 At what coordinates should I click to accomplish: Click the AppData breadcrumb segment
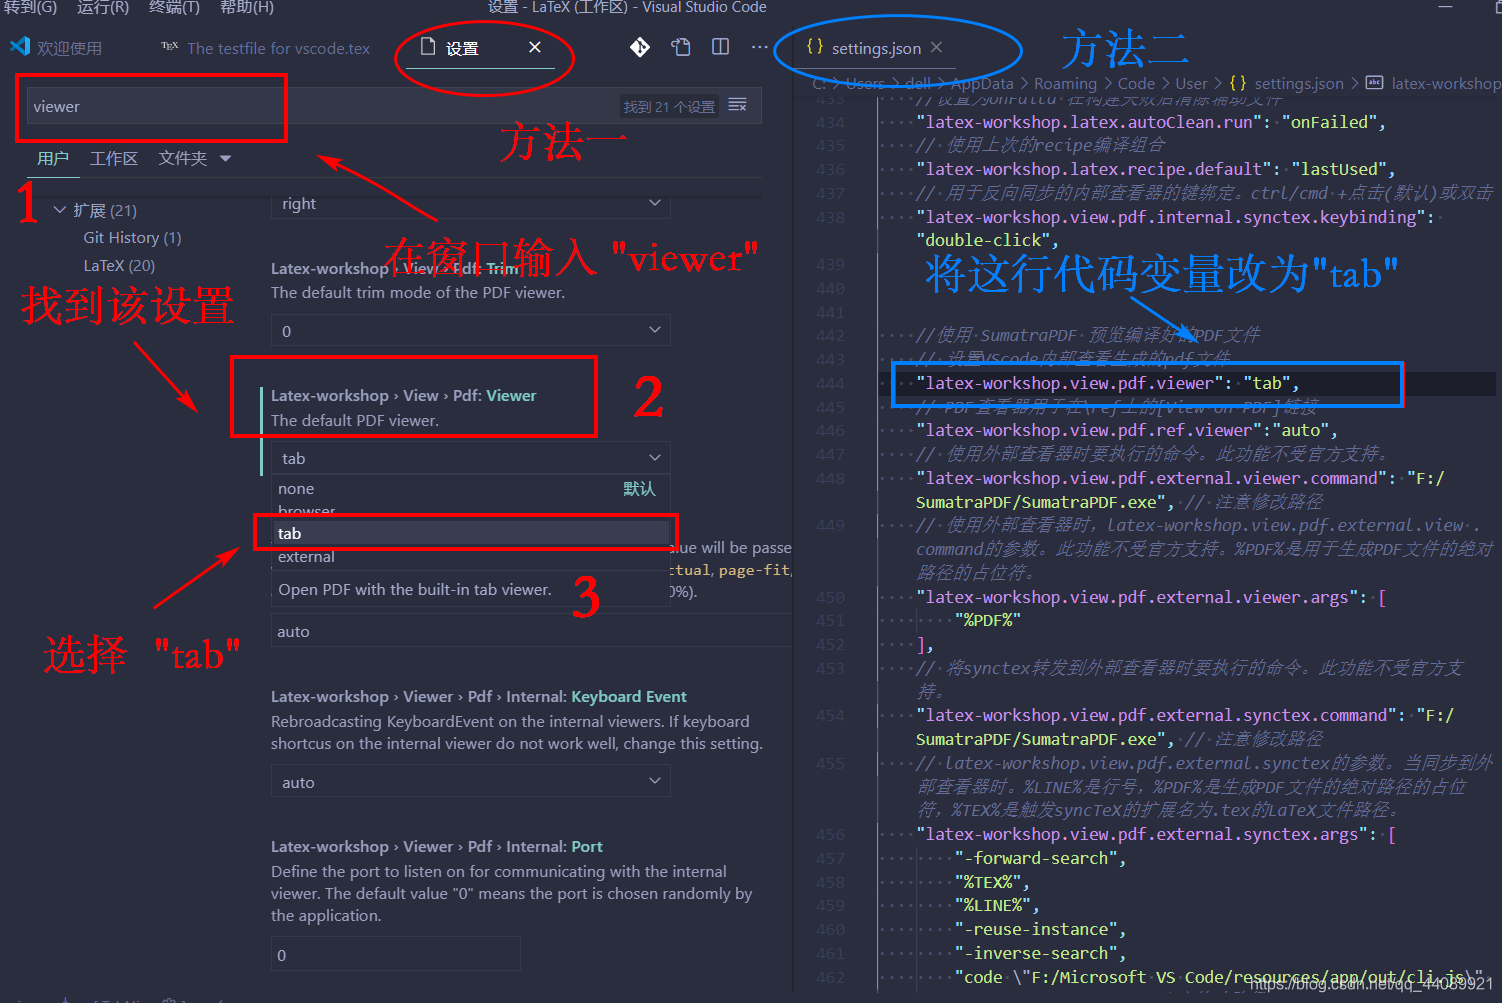pos(982,83)
